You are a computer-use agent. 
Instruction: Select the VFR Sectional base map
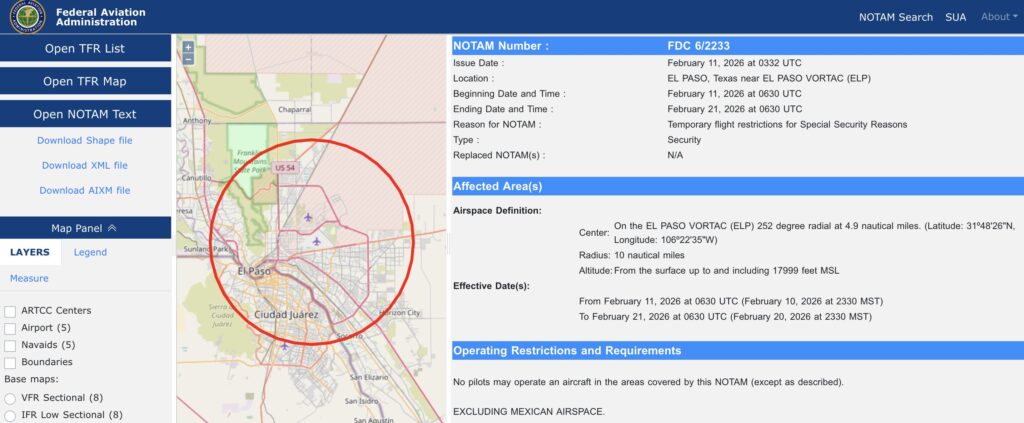click(10, 398)
